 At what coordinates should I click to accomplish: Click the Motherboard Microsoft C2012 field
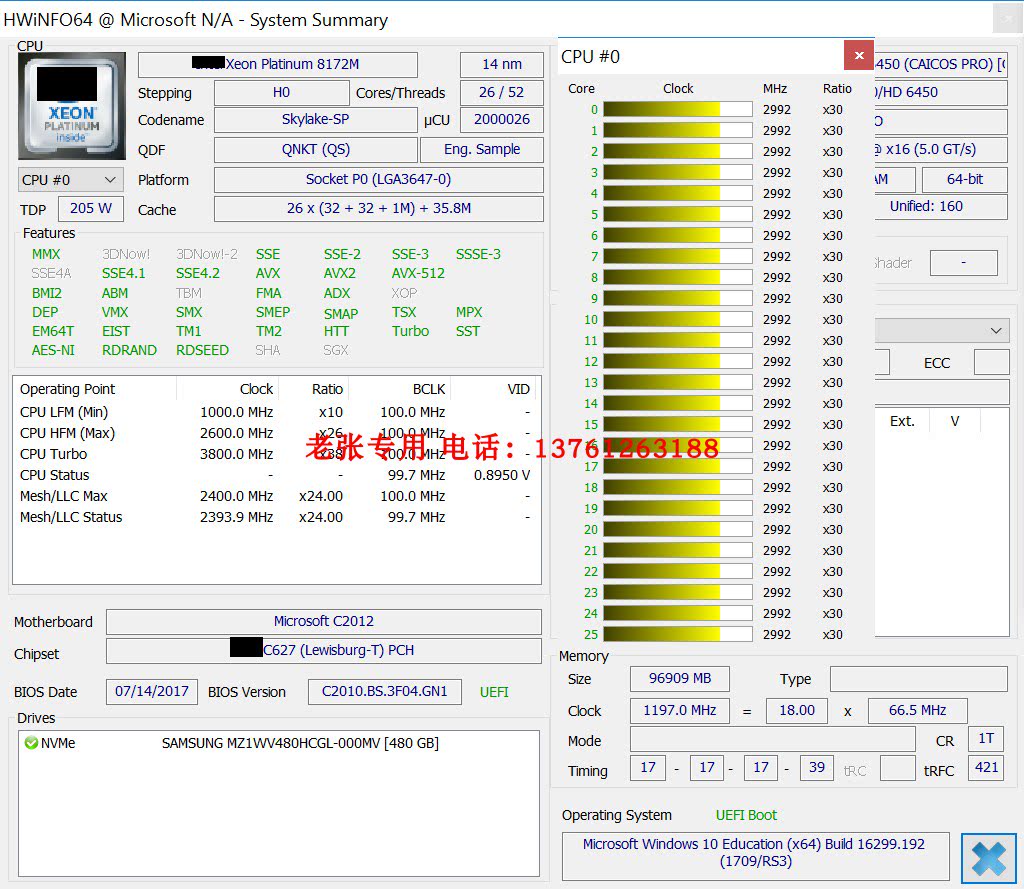(x=324, y=621)
